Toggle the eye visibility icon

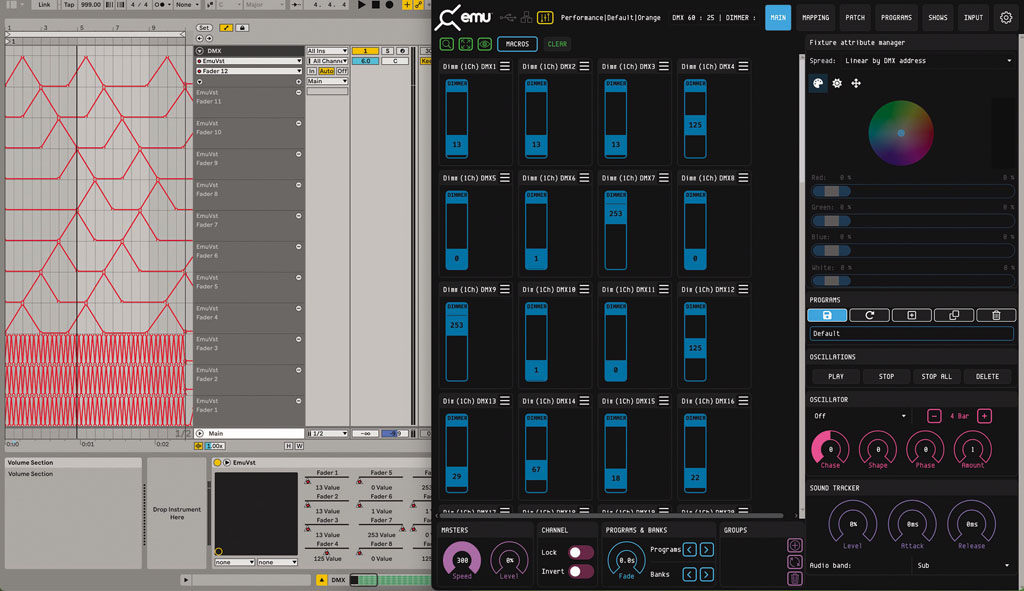click(484, 44)
